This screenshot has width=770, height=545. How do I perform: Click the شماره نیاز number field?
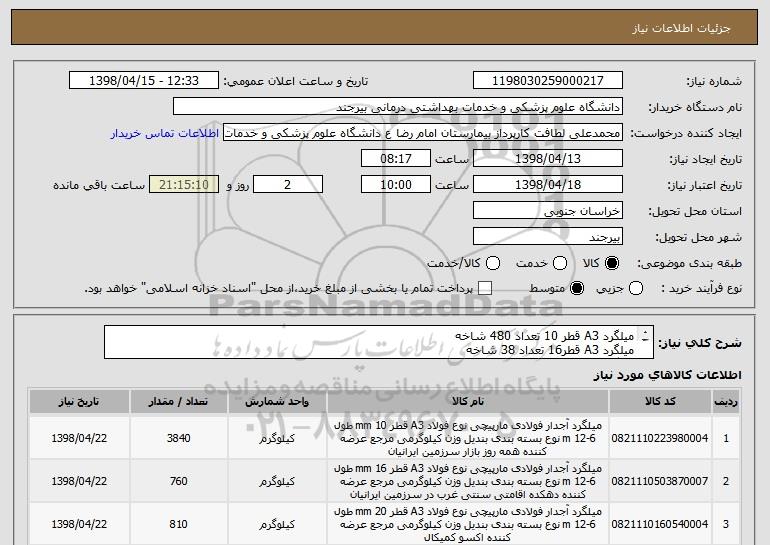click(548, 81)
